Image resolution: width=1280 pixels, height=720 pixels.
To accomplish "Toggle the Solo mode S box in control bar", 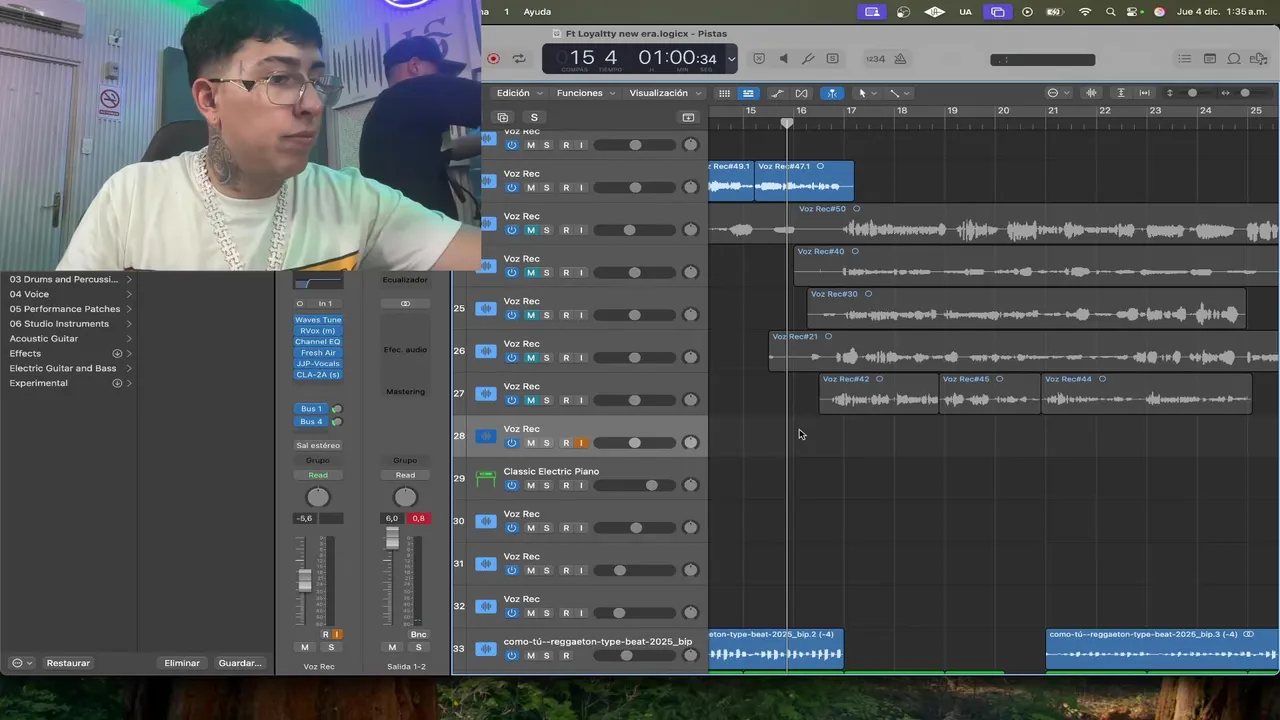I will point(832,59).
